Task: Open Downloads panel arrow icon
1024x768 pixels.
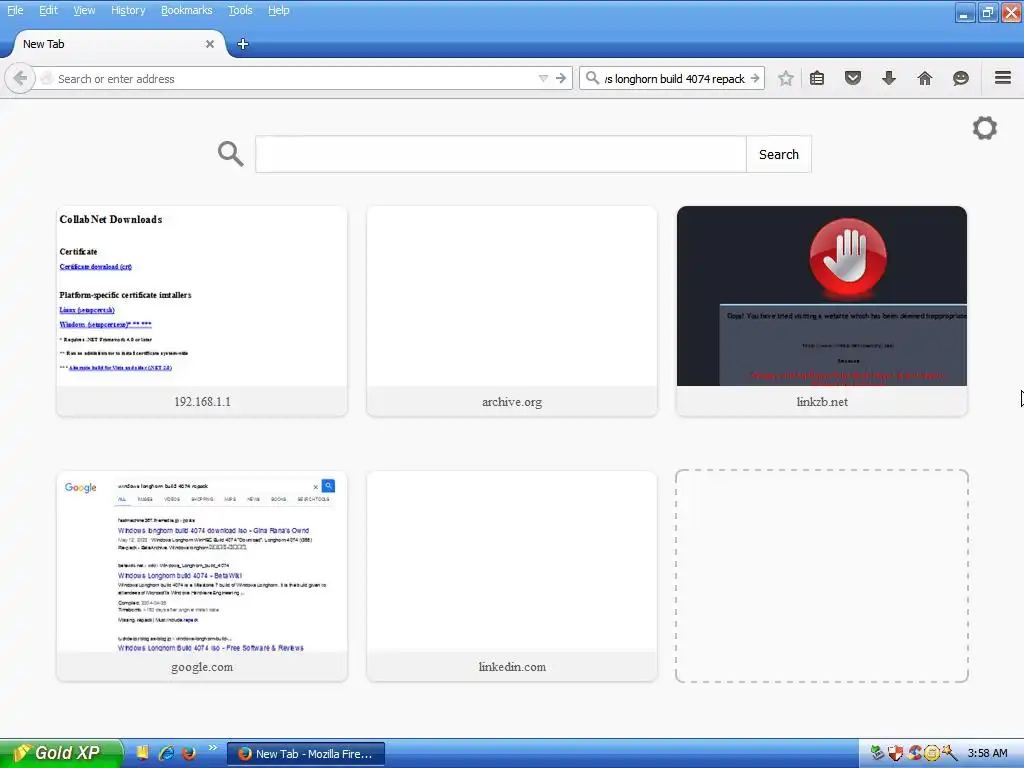Action: click(889, 78)
